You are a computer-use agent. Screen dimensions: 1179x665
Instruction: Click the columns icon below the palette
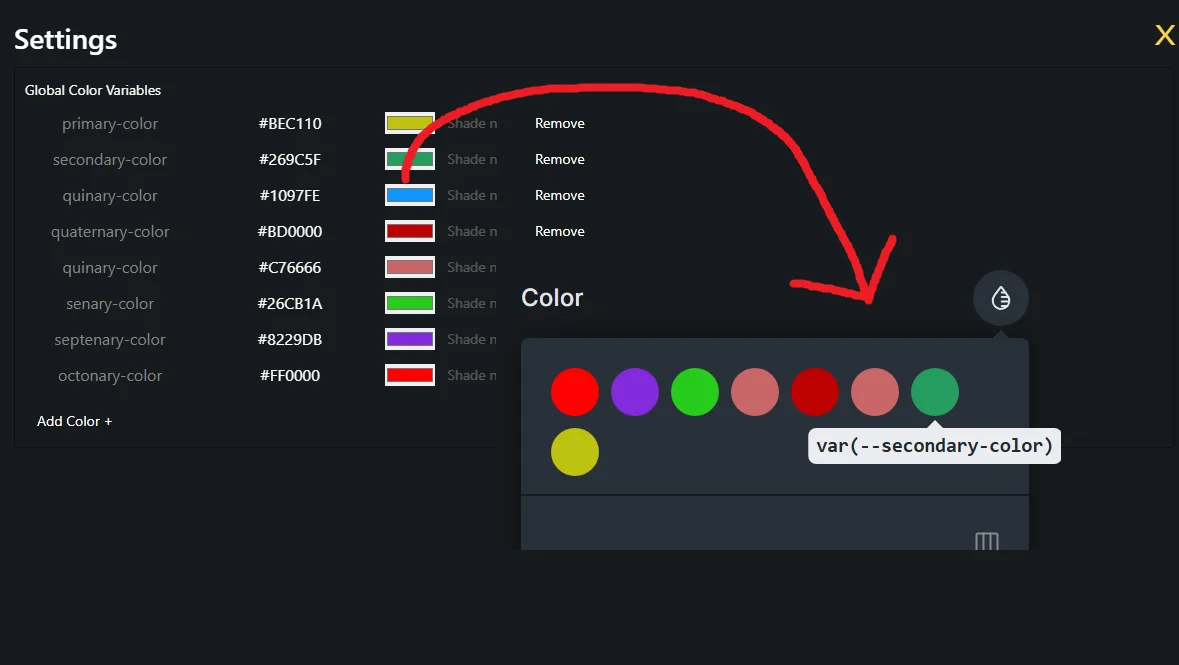986,542
